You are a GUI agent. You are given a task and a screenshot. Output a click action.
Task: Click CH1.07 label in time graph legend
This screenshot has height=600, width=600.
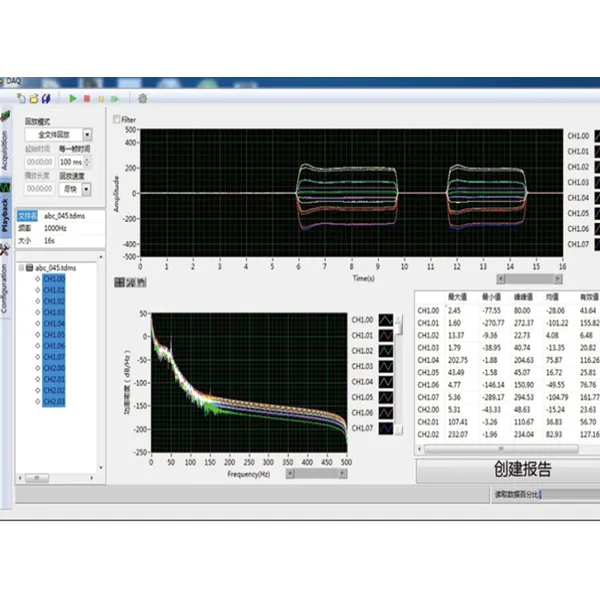[x=578, y=244]
